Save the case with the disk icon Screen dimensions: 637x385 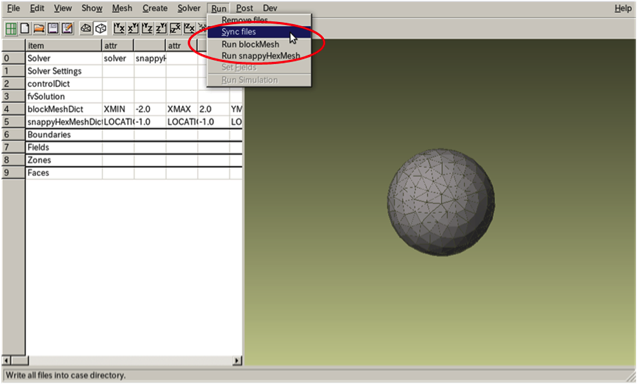pyautogui.click(x=53, y=28)
